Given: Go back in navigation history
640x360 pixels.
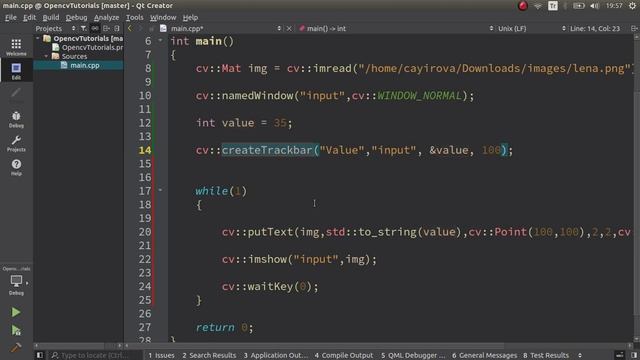Looking at the screenshot, I should 130,28.
